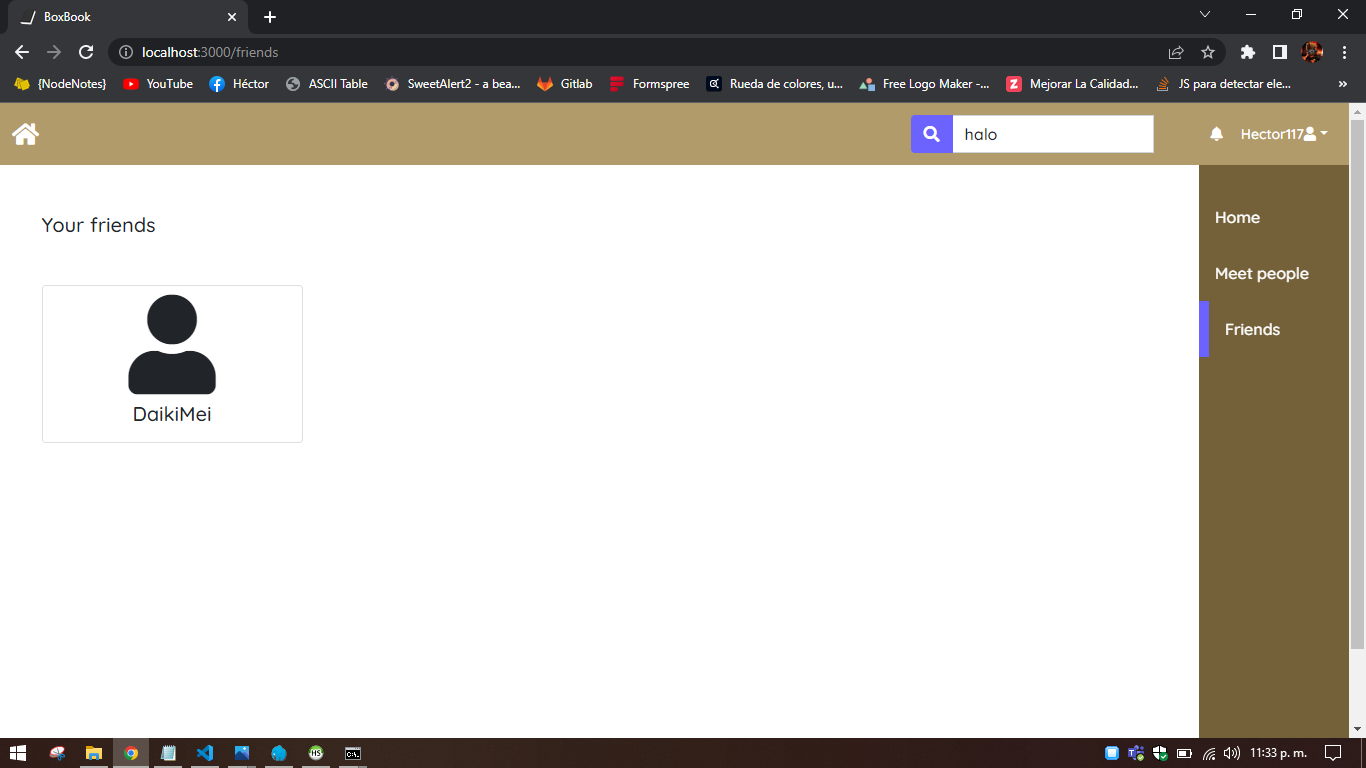Screen dimensions: 1366x768
Task: Bookmark this tab with the star
Action: point(1207,52)
